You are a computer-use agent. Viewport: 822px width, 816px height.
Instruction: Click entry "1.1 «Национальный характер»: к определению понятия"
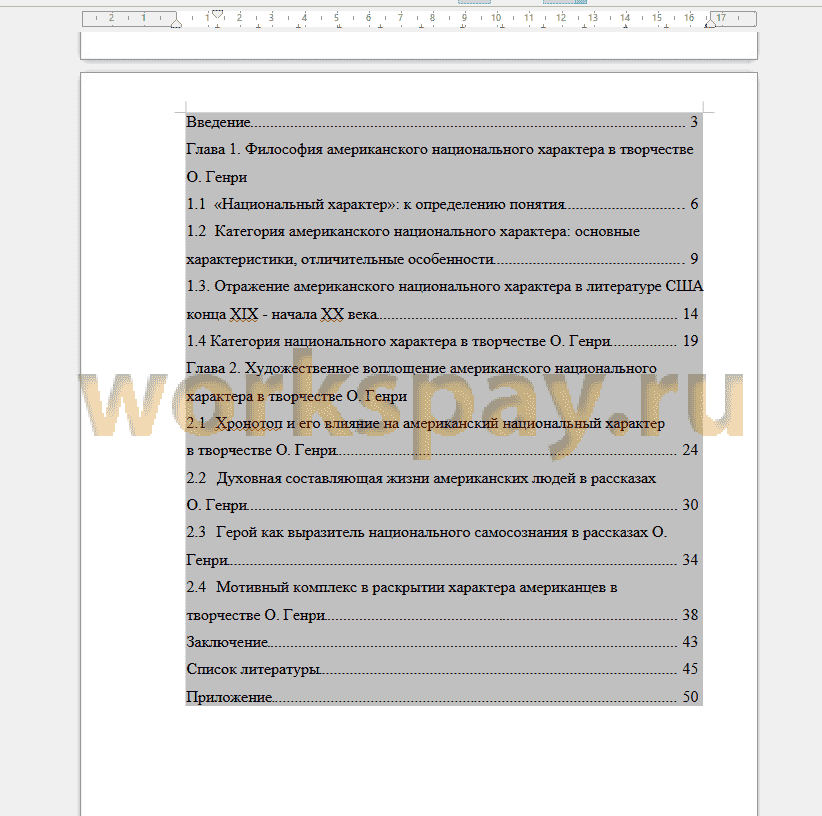442,204
